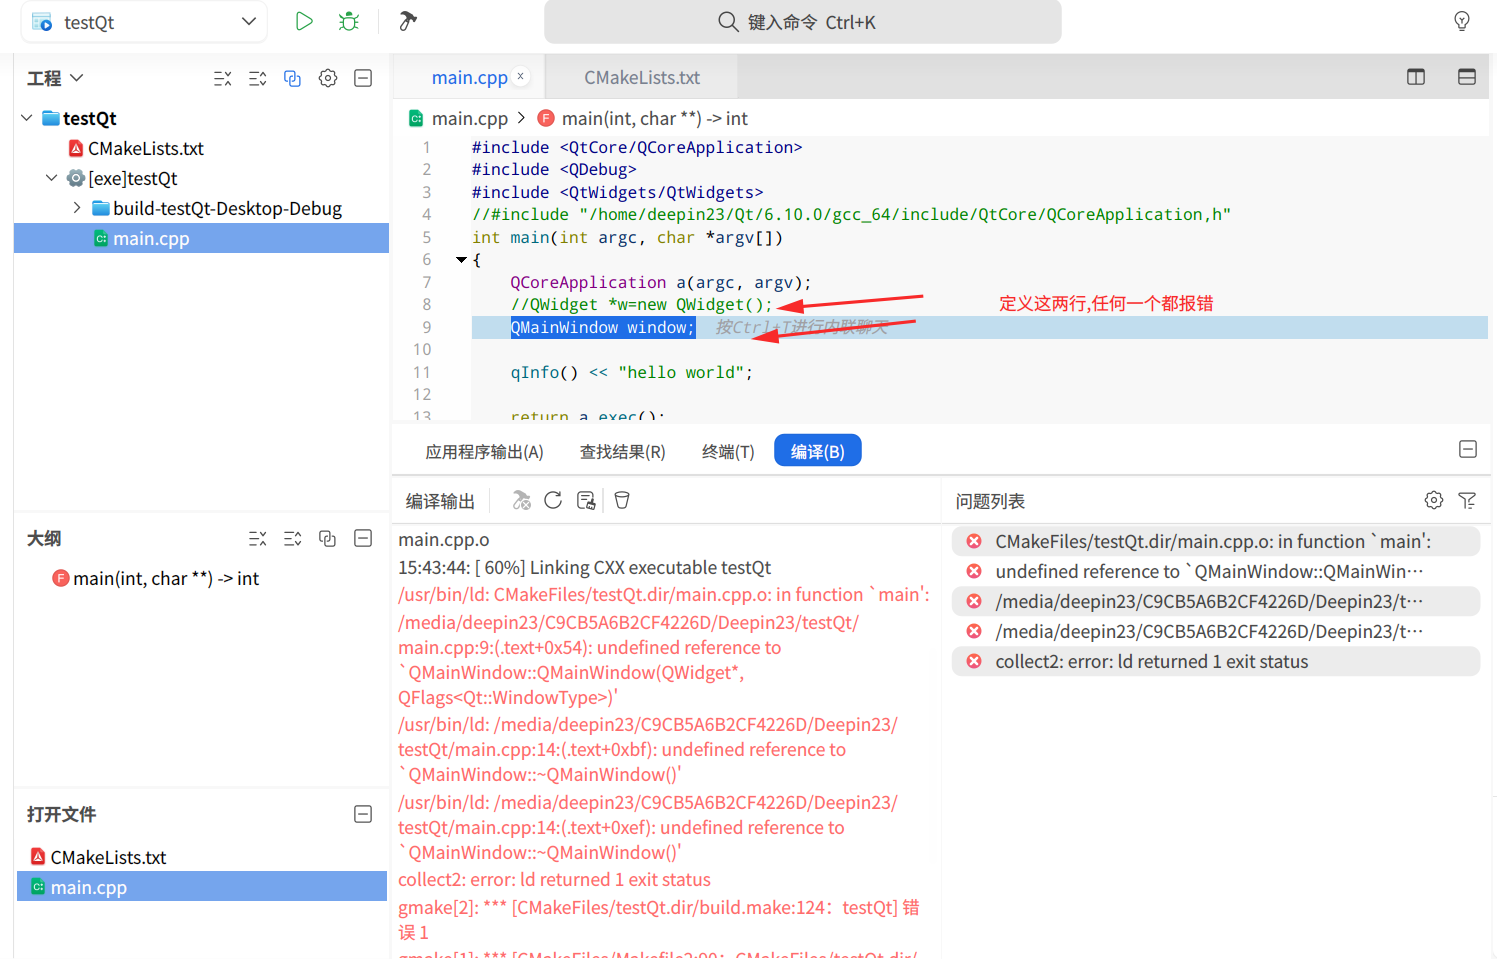The height and width of the screenshot is (966, 1497).
Task: Select CMakeLists.txt in the project tree
Action: tap(146, 148)
